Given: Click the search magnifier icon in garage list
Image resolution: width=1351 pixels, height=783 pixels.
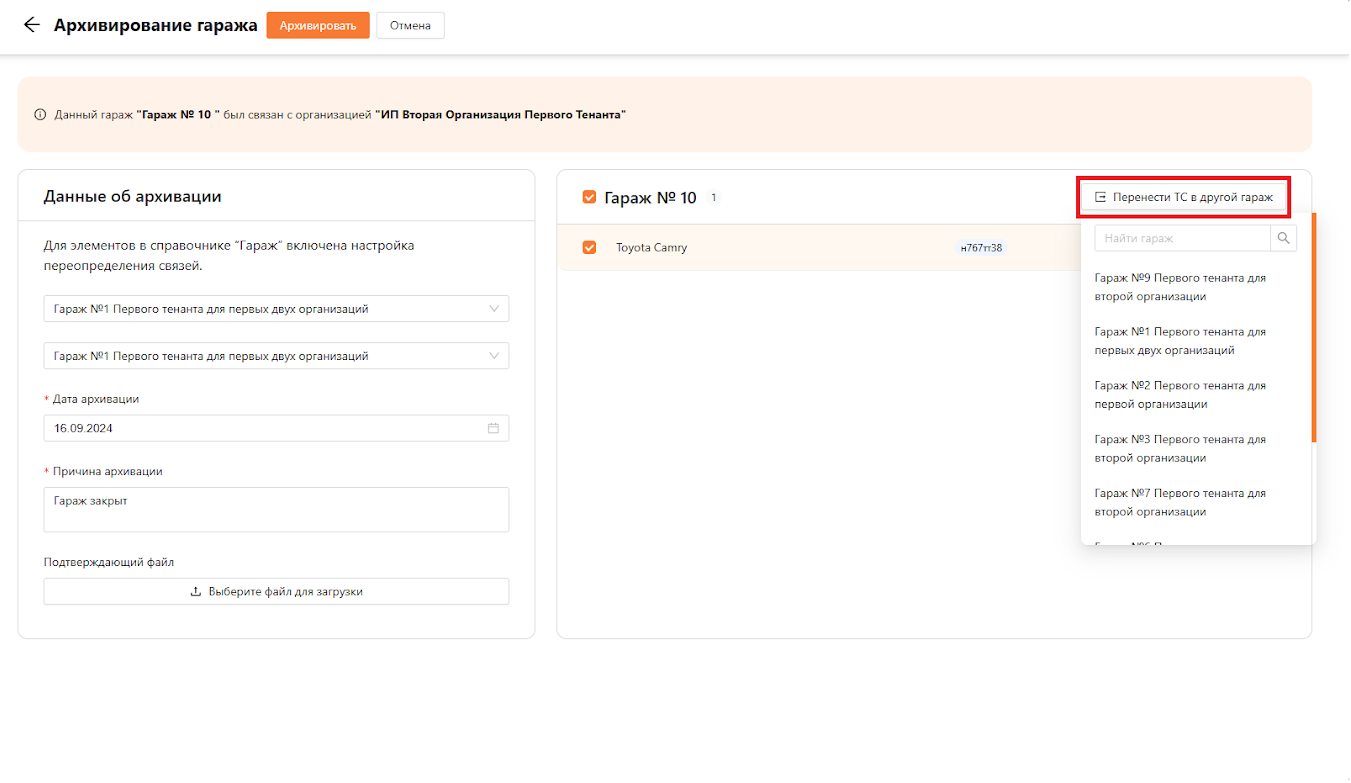Looking at the screenshot, I should 1283,238.
